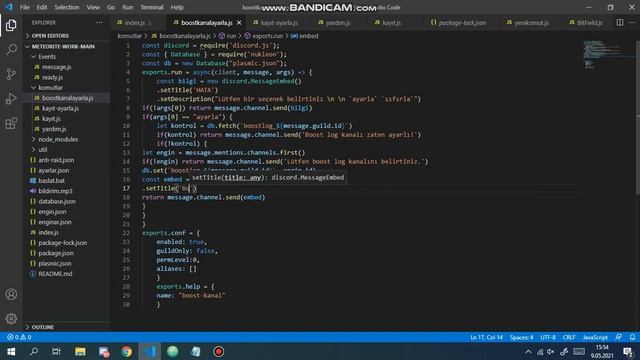This screenshot has width=640, height=360.
Task: Click the Bandicam record icon on taskbar
Action: (x=219, y=351)
